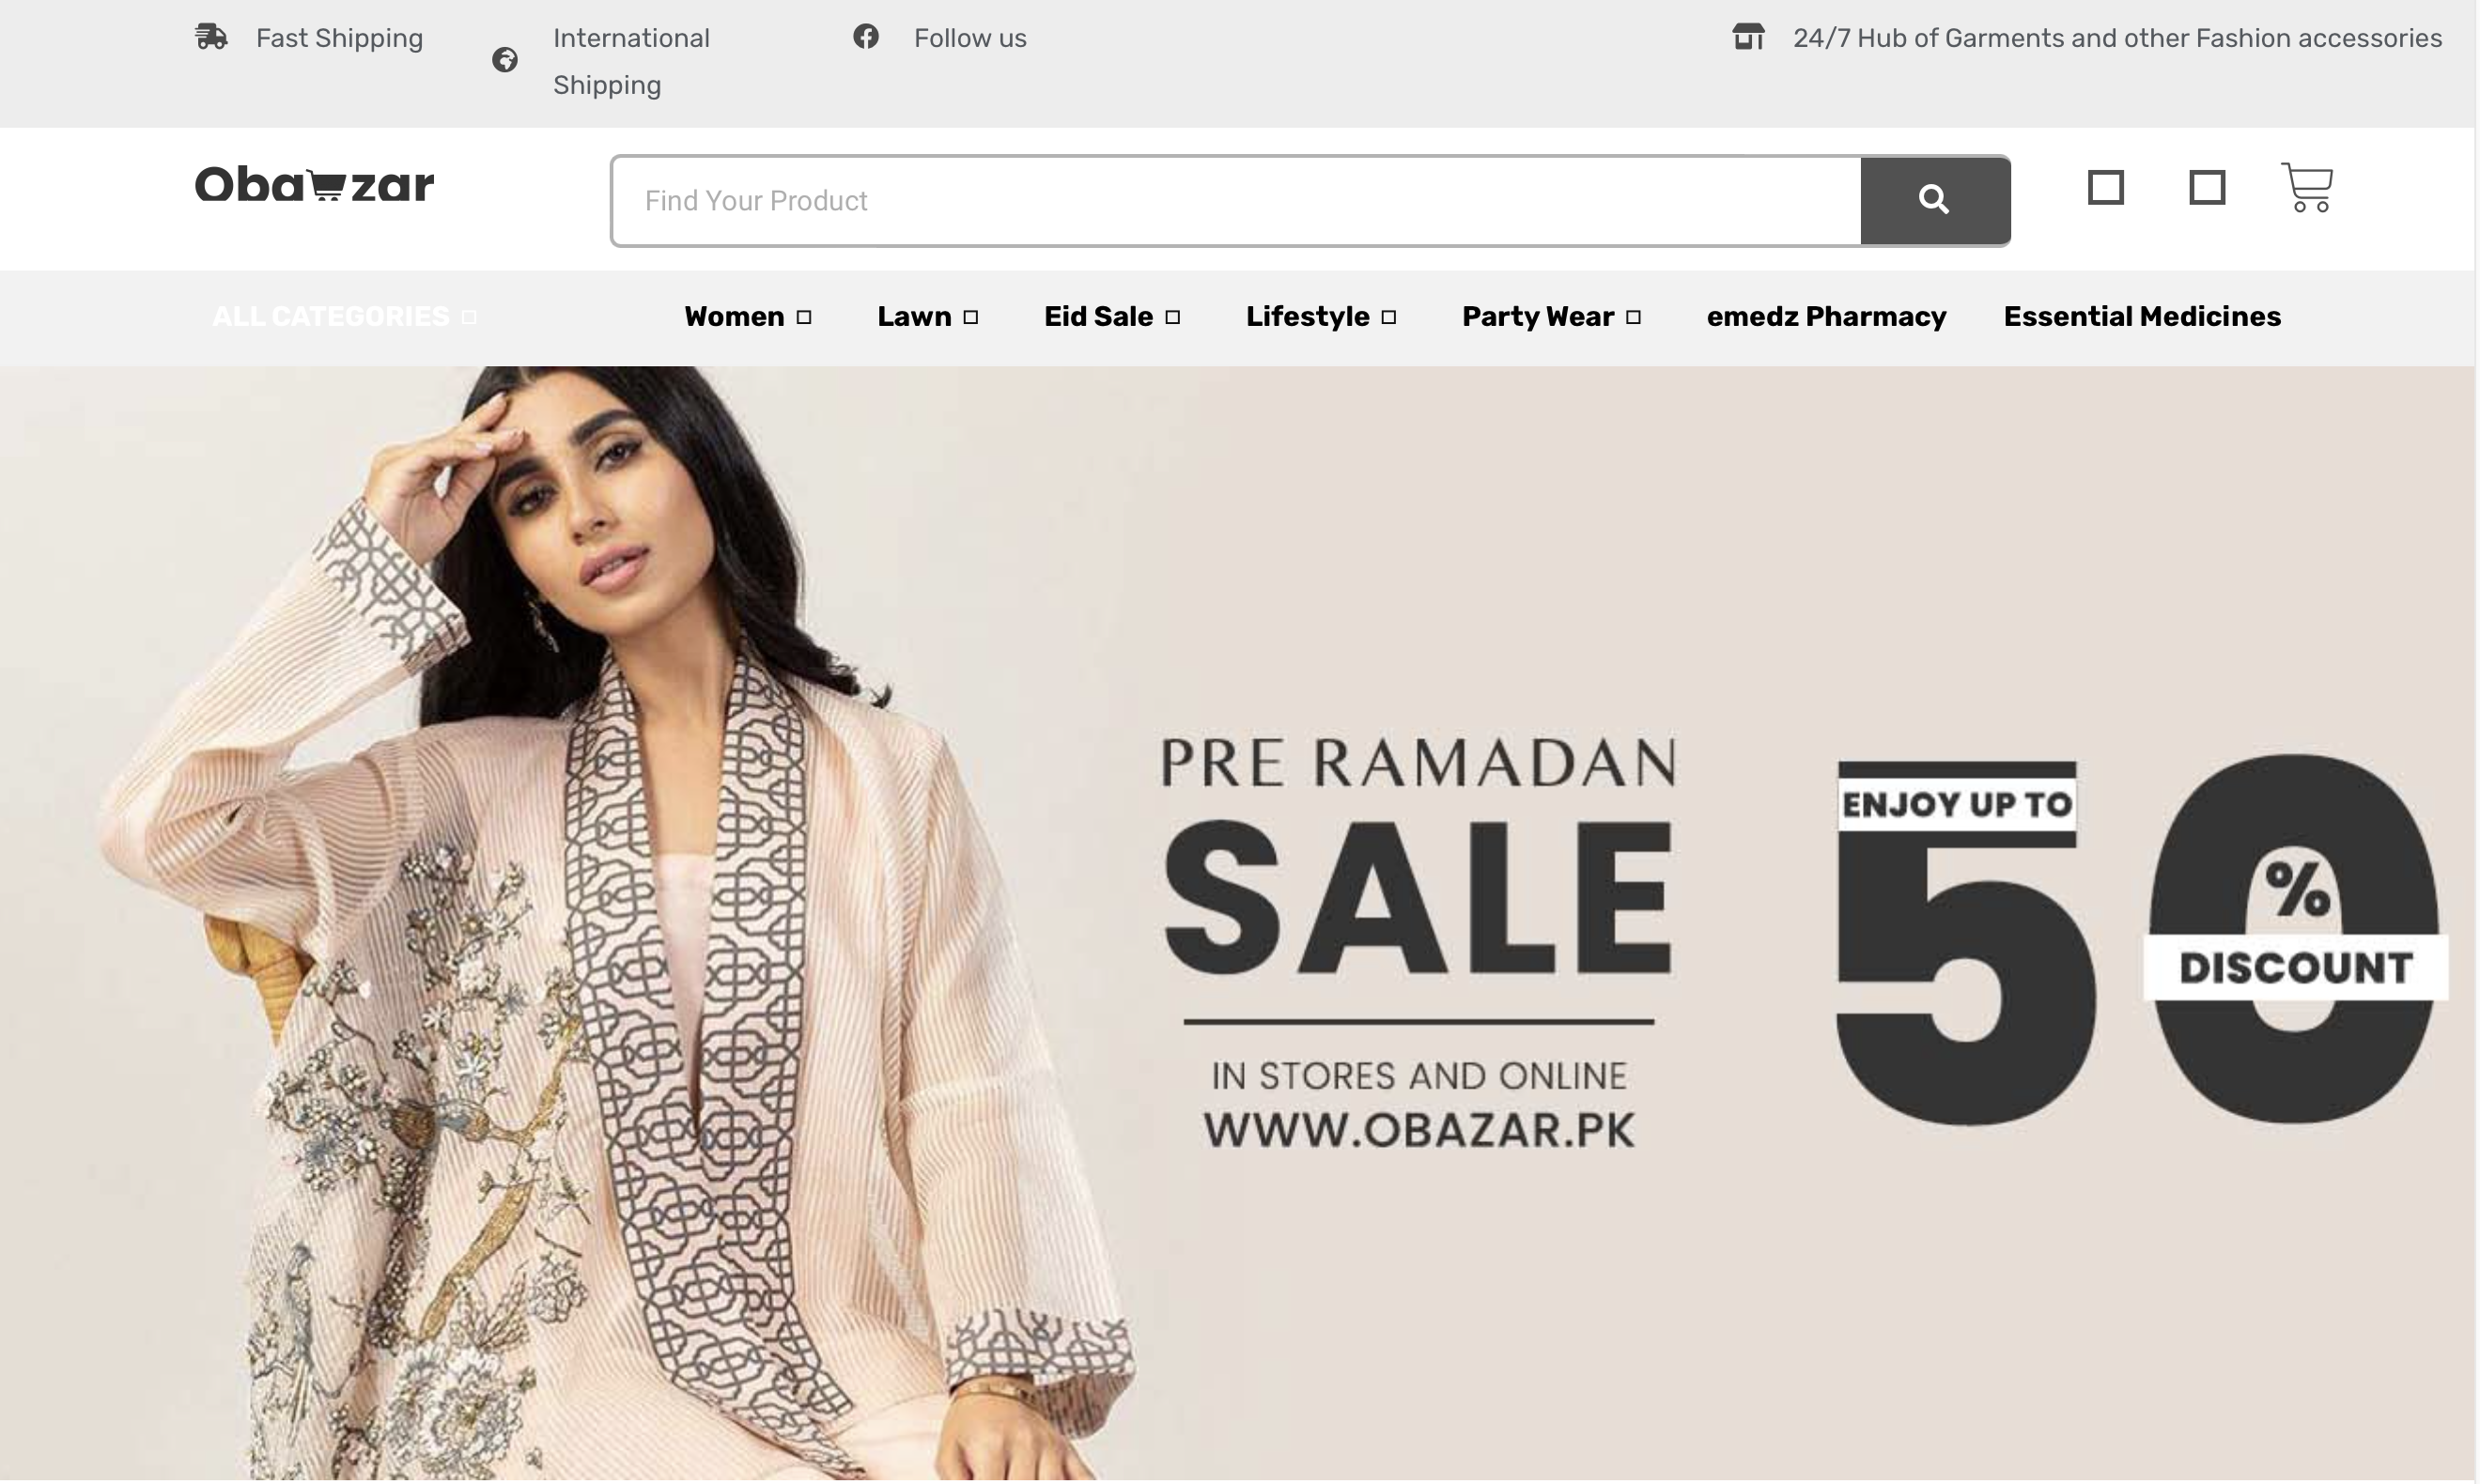Screen dimensions: 2480x1484
Task: Expand the Eid Sale submenu
Action: coord(1112,317)
